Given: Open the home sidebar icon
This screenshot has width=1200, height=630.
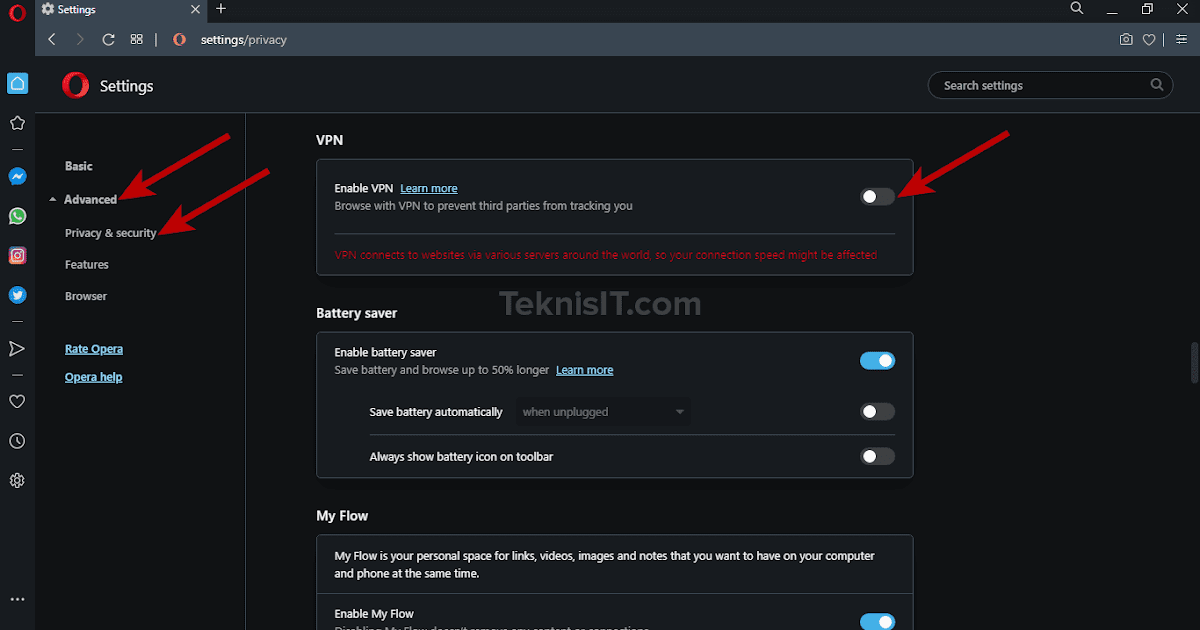Looking at the screenshot, I should click(17, 83).
